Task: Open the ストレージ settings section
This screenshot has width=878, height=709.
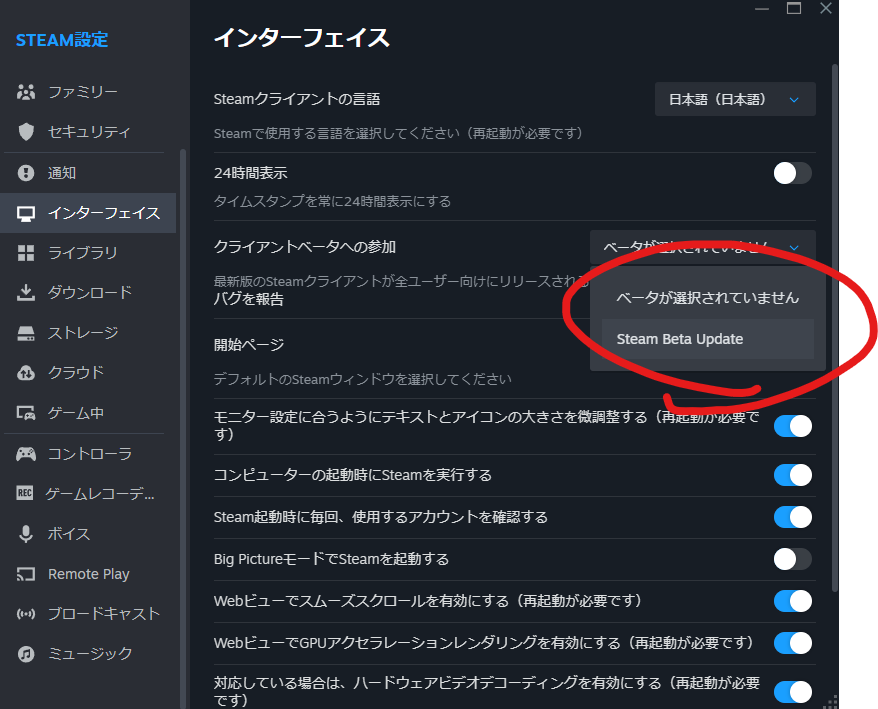Action: 90,333
